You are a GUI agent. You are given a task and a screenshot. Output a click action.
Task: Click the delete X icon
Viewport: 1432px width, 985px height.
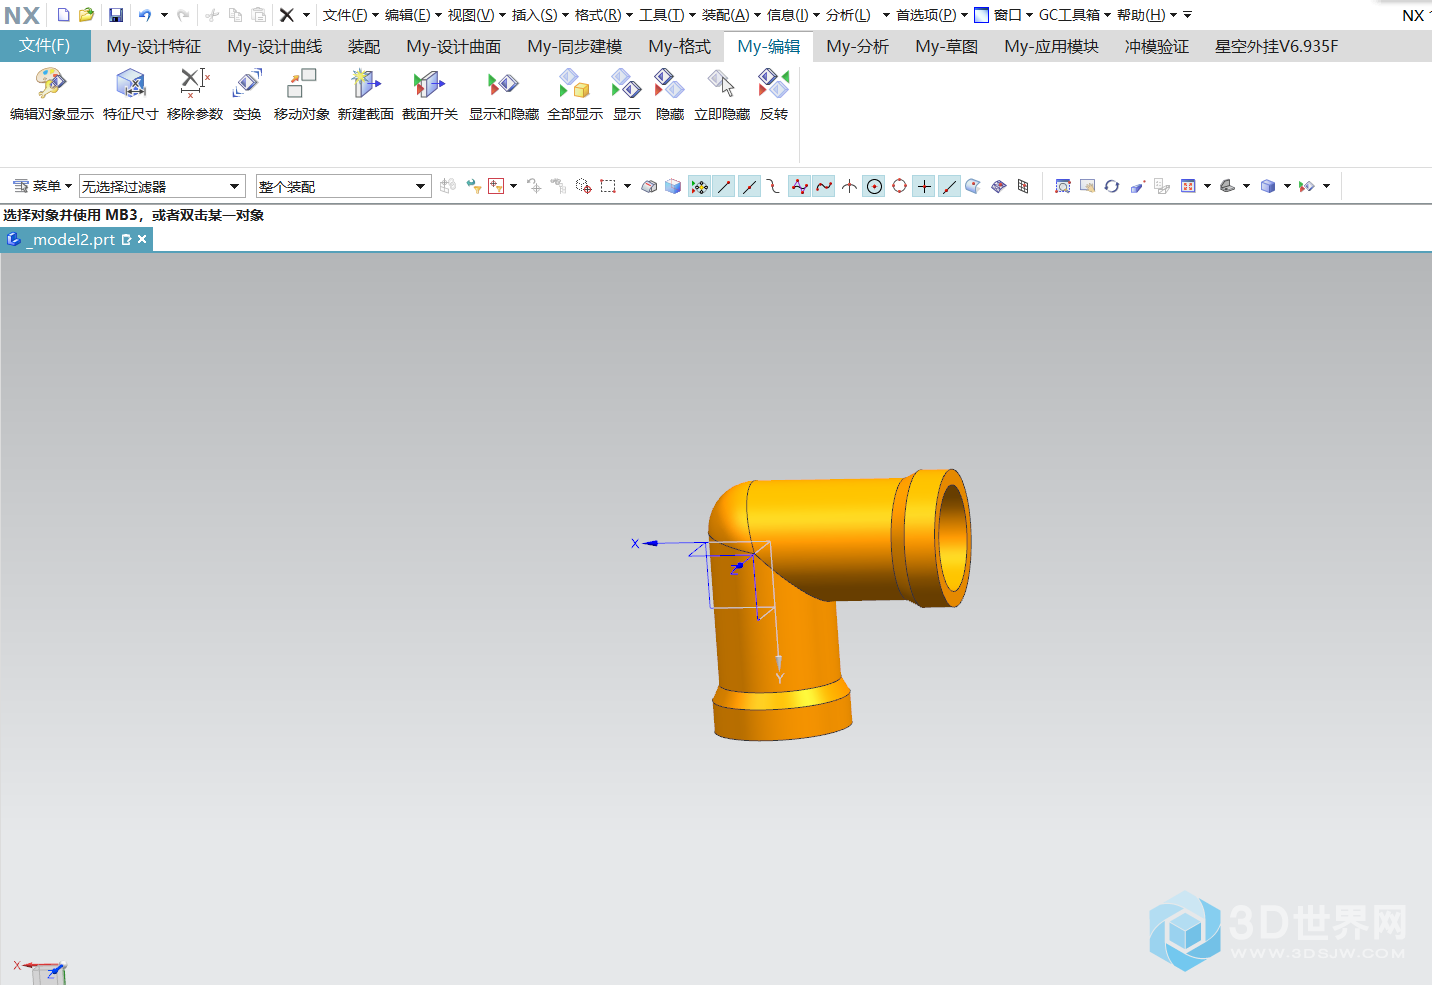pos(287,15)
